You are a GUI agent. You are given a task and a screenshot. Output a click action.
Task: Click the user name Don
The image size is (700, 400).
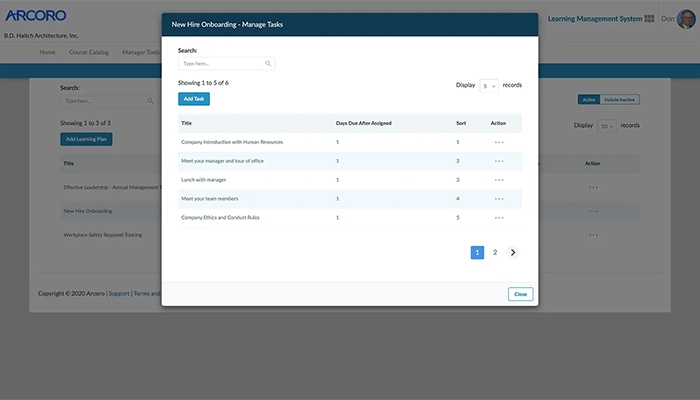667,19
